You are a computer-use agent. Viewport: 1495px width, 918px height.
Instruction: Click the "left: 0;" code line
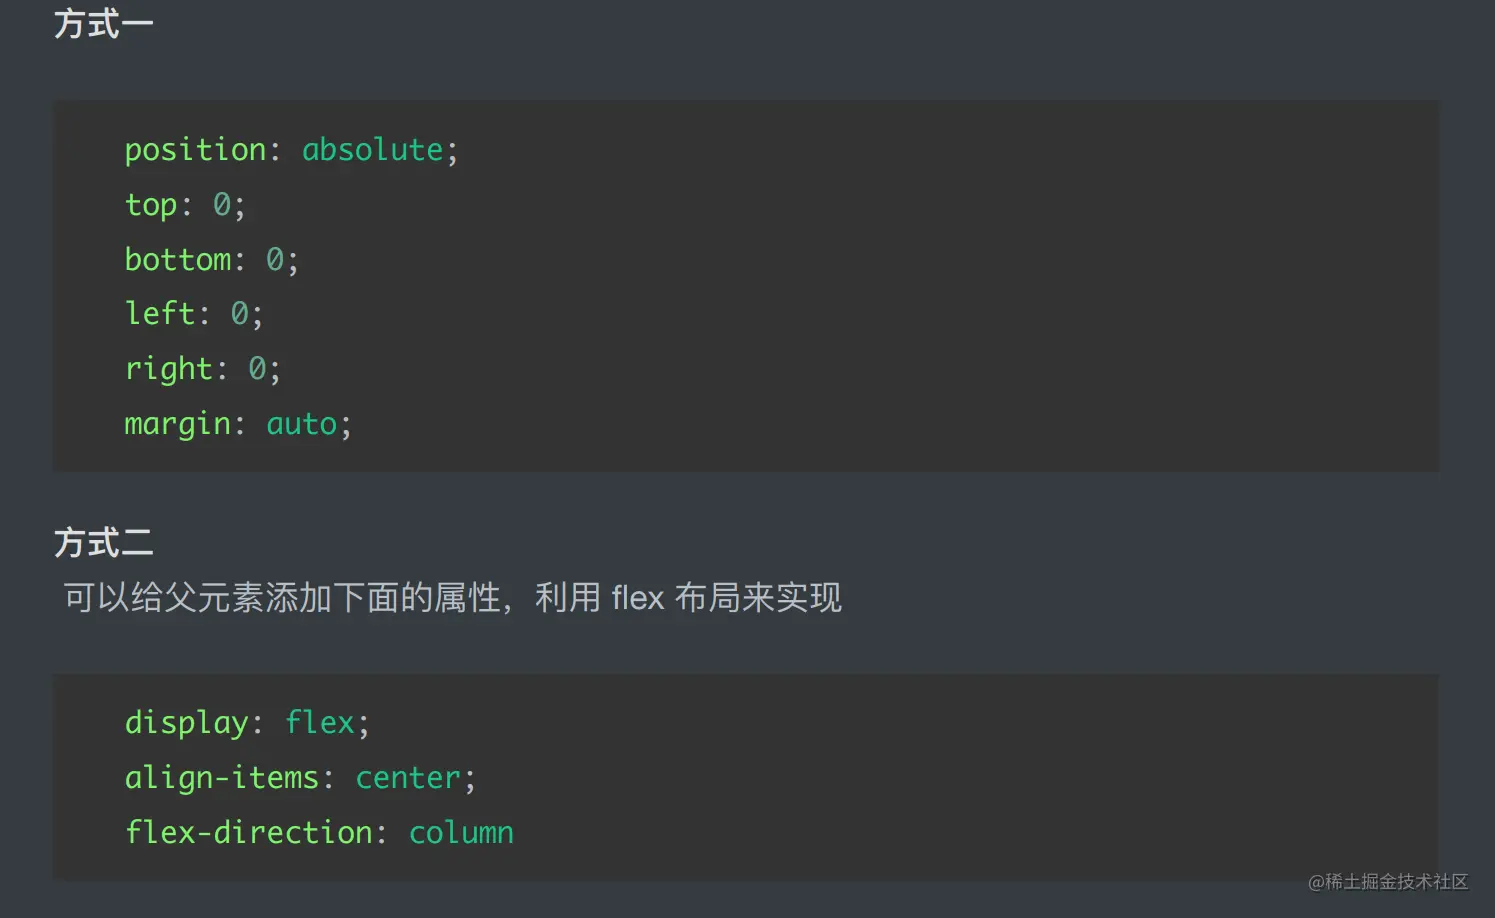[x=193, y=314]
